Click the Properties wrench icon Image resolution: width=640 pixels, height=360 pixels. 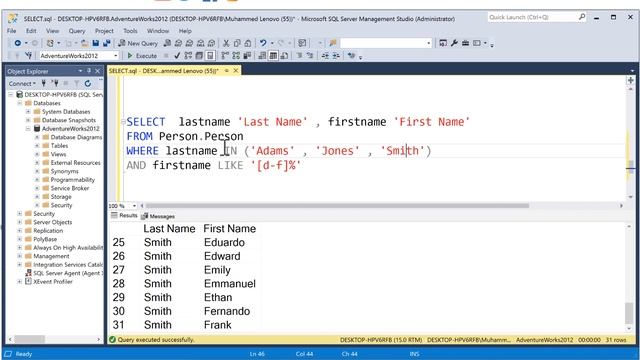[454, 43]
